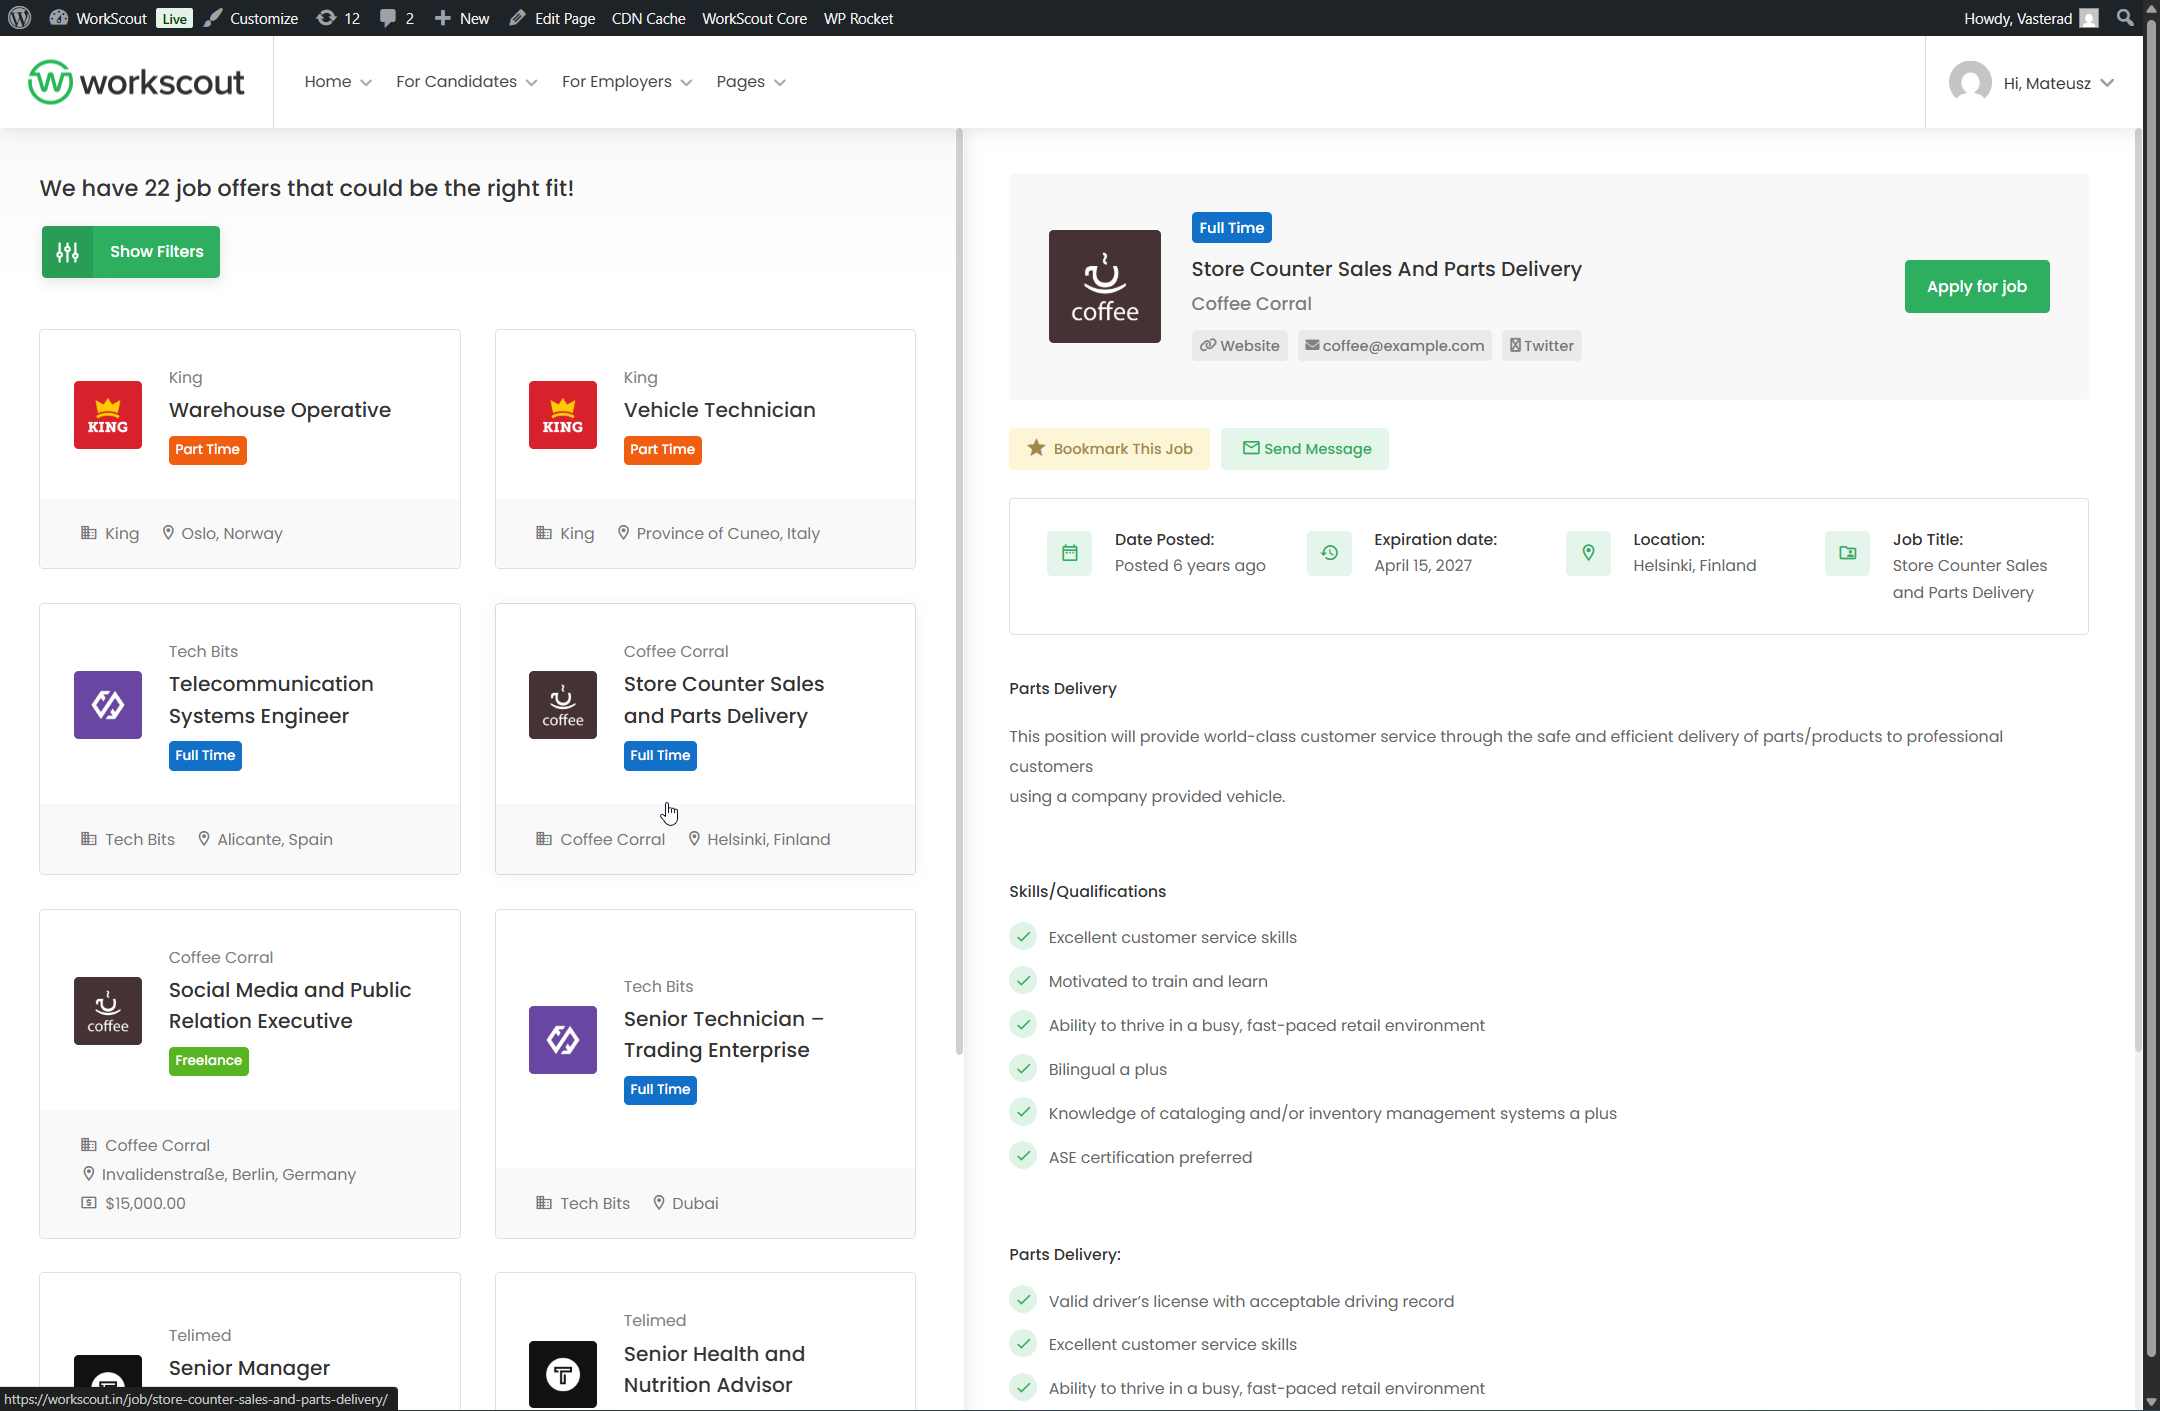This screenshot has height=1411, width=2160.
Task: Click the New content menu item
Action: point(462,18)
